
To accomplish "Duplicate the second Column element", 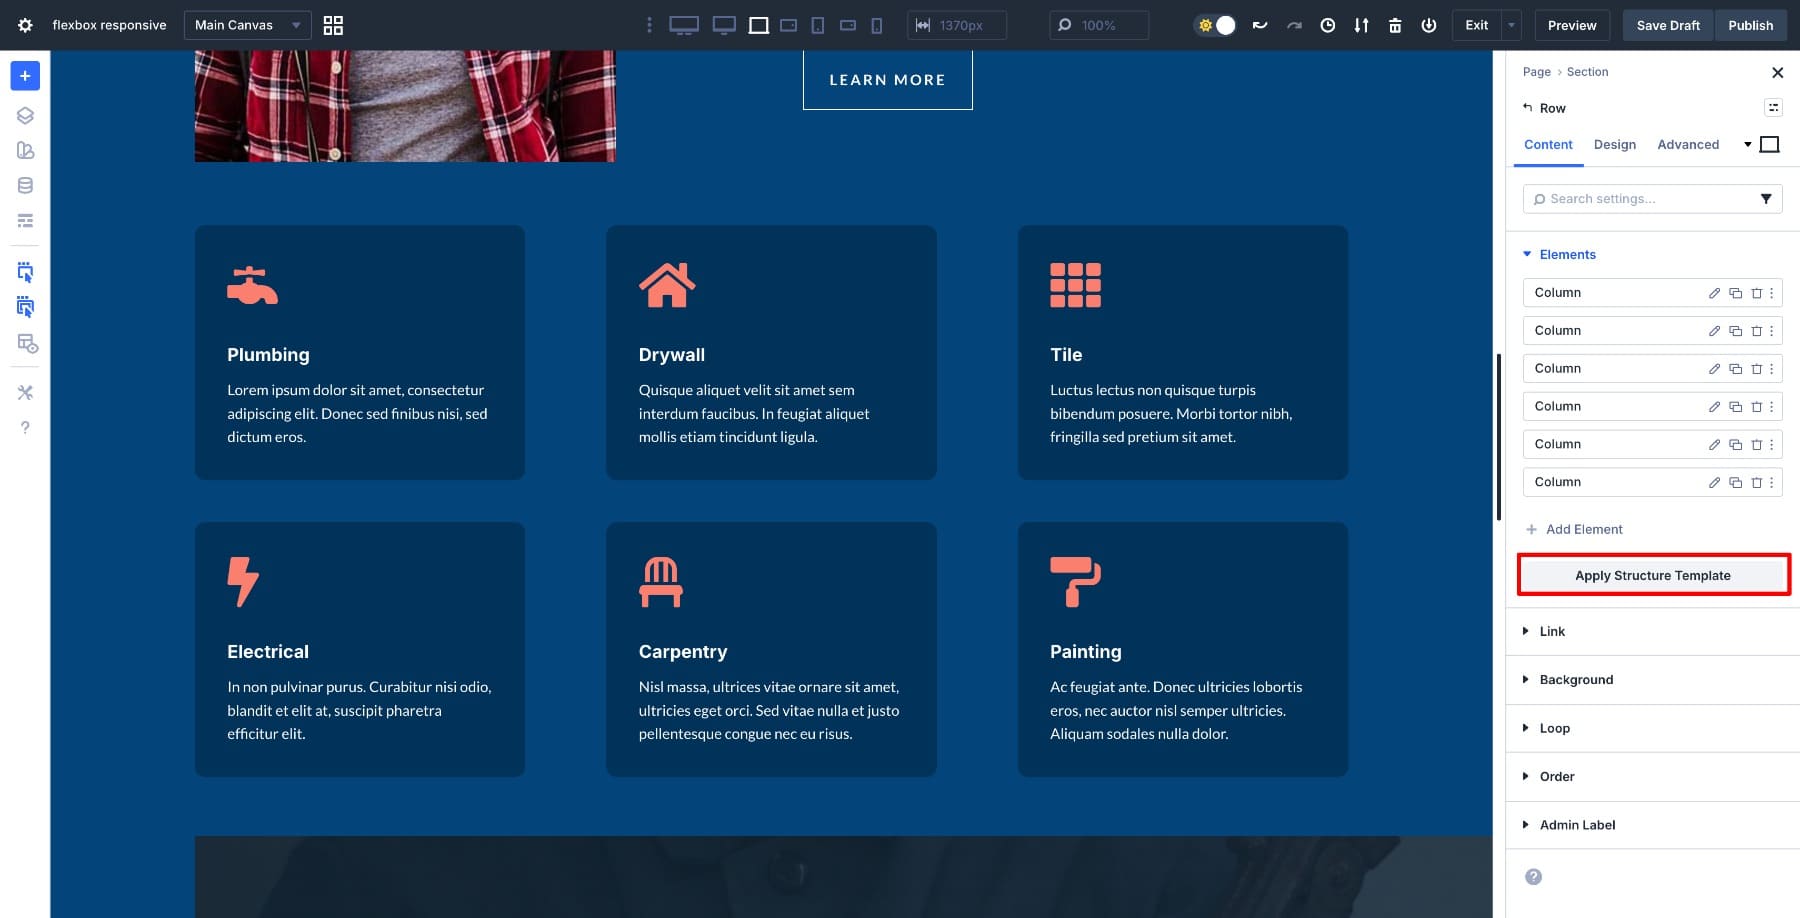I will (1735, 331).
